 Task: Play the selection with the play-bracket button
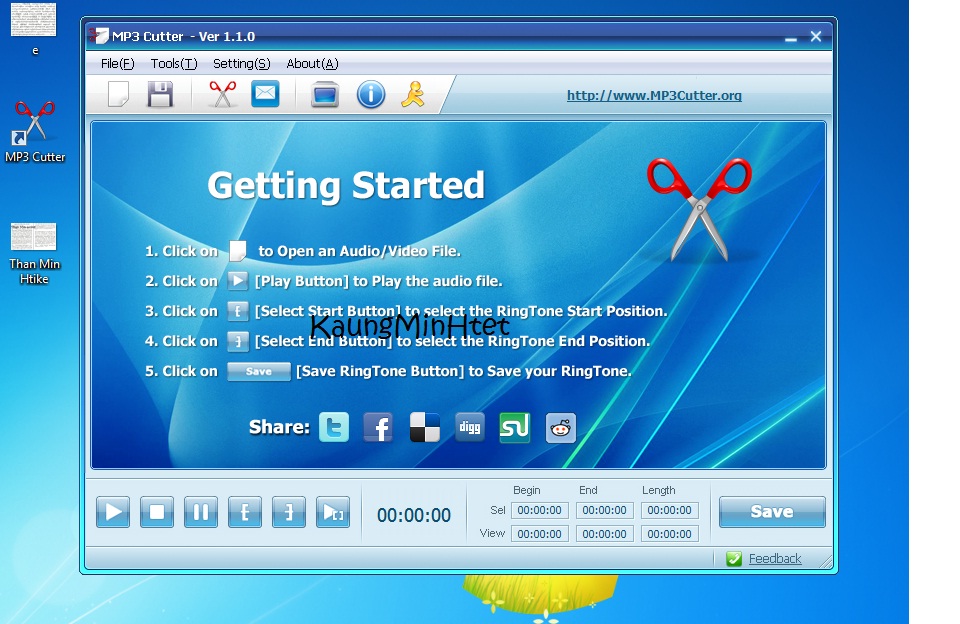coord(332,512)
